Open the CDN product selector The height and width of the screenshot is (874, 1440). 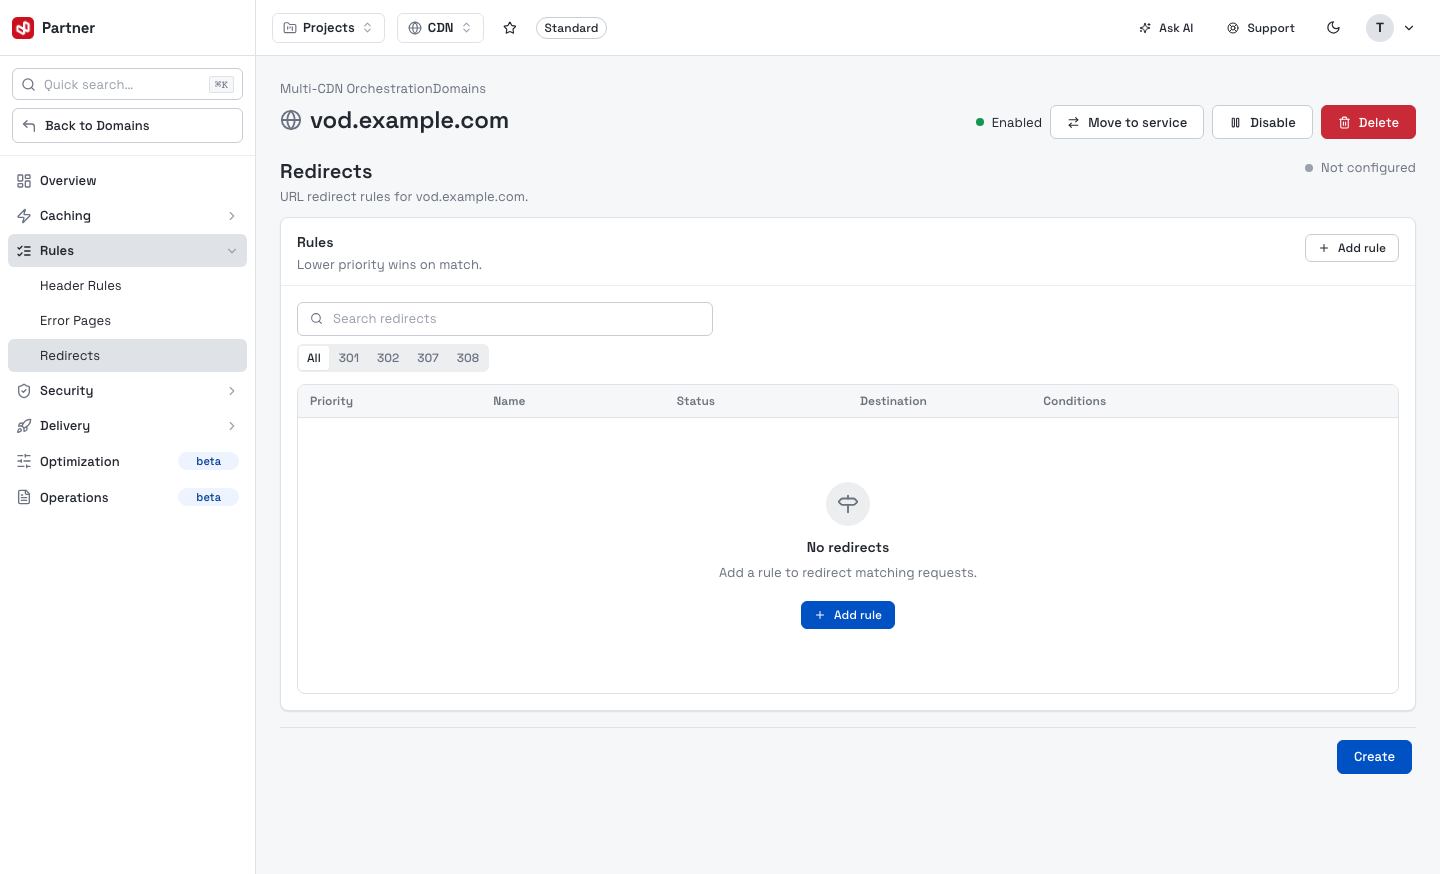[x=440, y=28]
